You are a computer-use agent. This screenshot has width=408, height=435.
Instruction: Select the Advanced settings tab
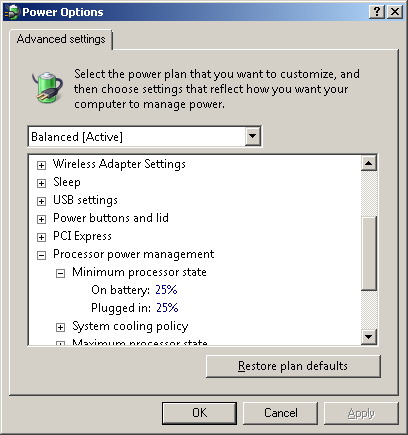(x=61, y=39)
